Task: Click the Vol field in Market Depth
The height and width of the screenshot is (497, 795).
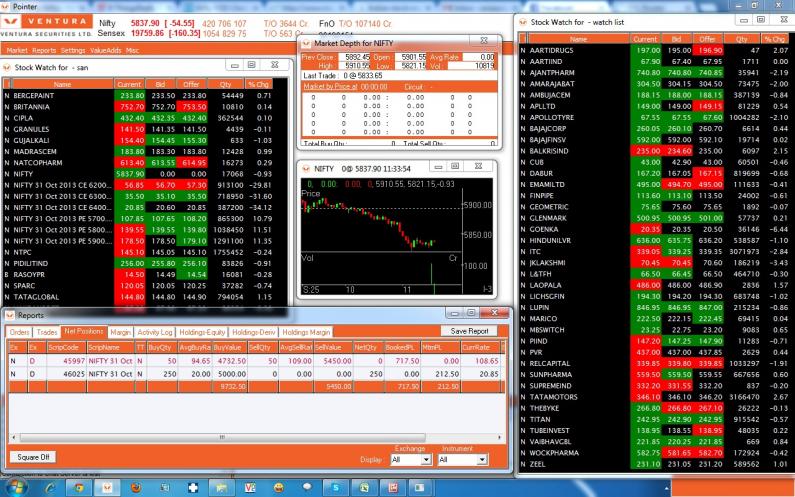Action: click(472, 66)
